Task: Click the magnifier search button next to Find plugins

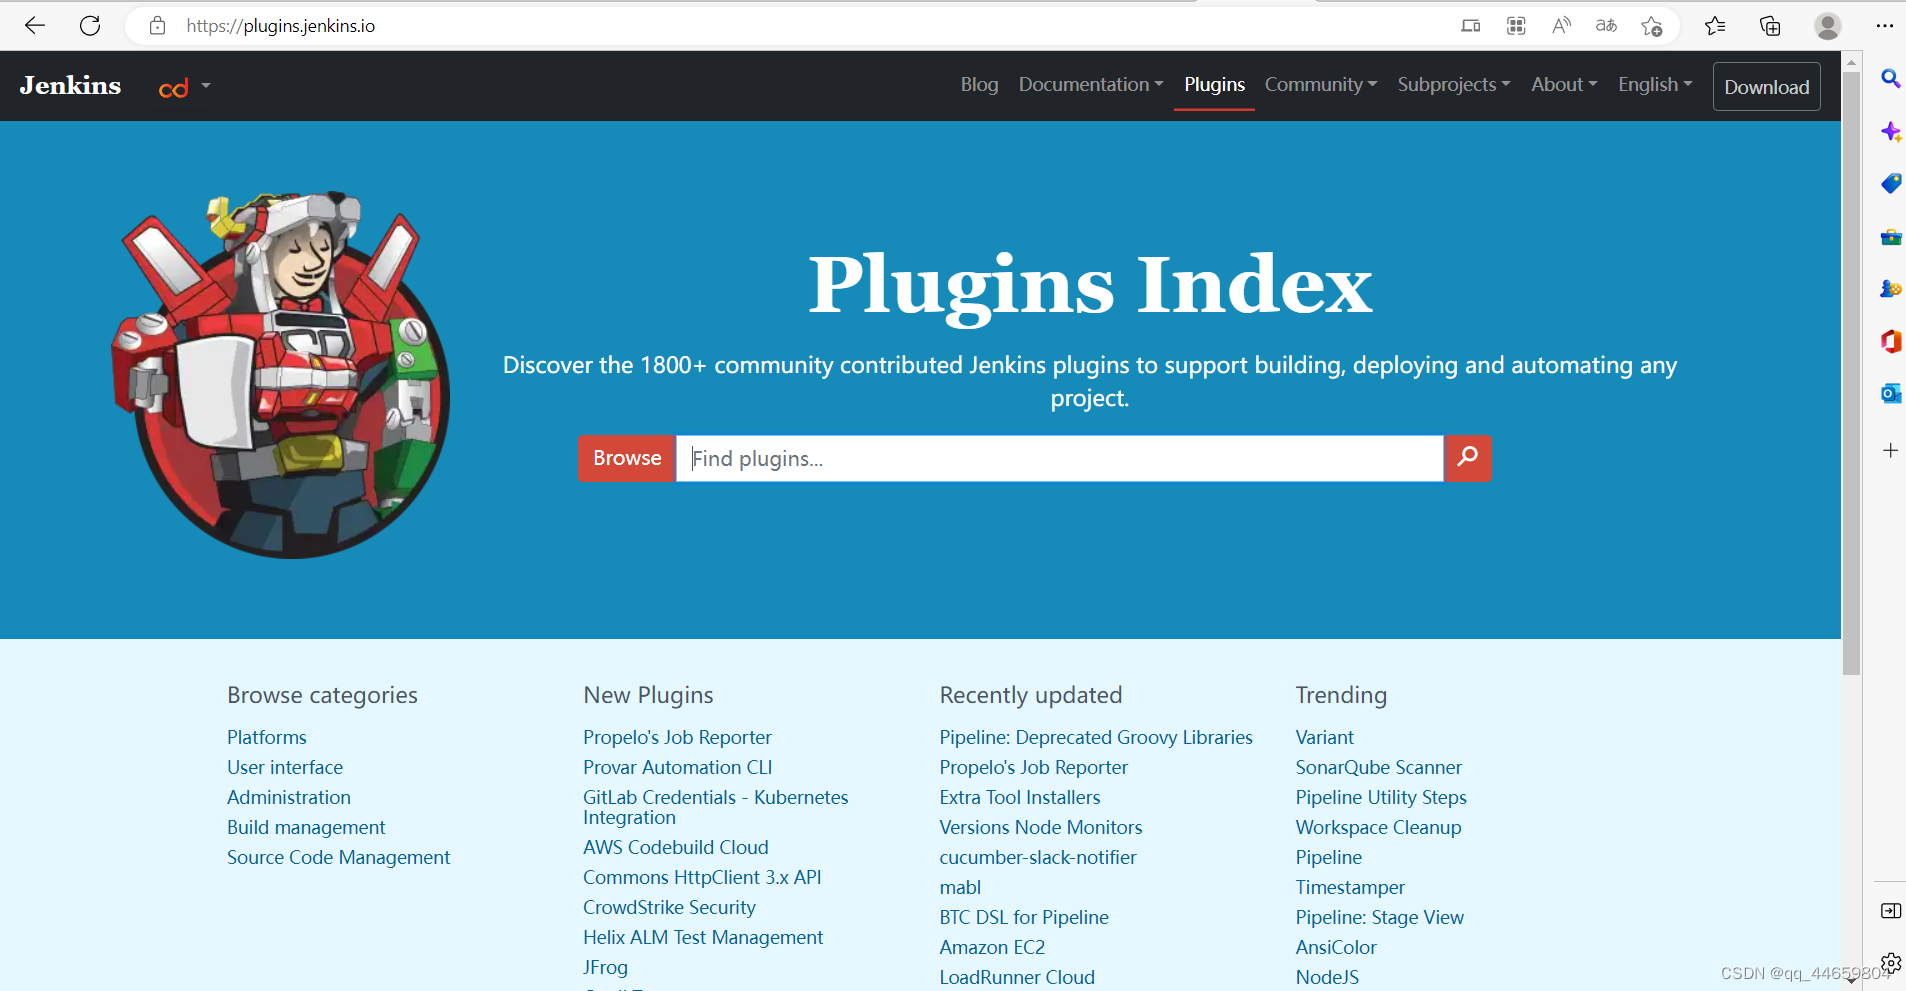Action: coord(1467,458)
